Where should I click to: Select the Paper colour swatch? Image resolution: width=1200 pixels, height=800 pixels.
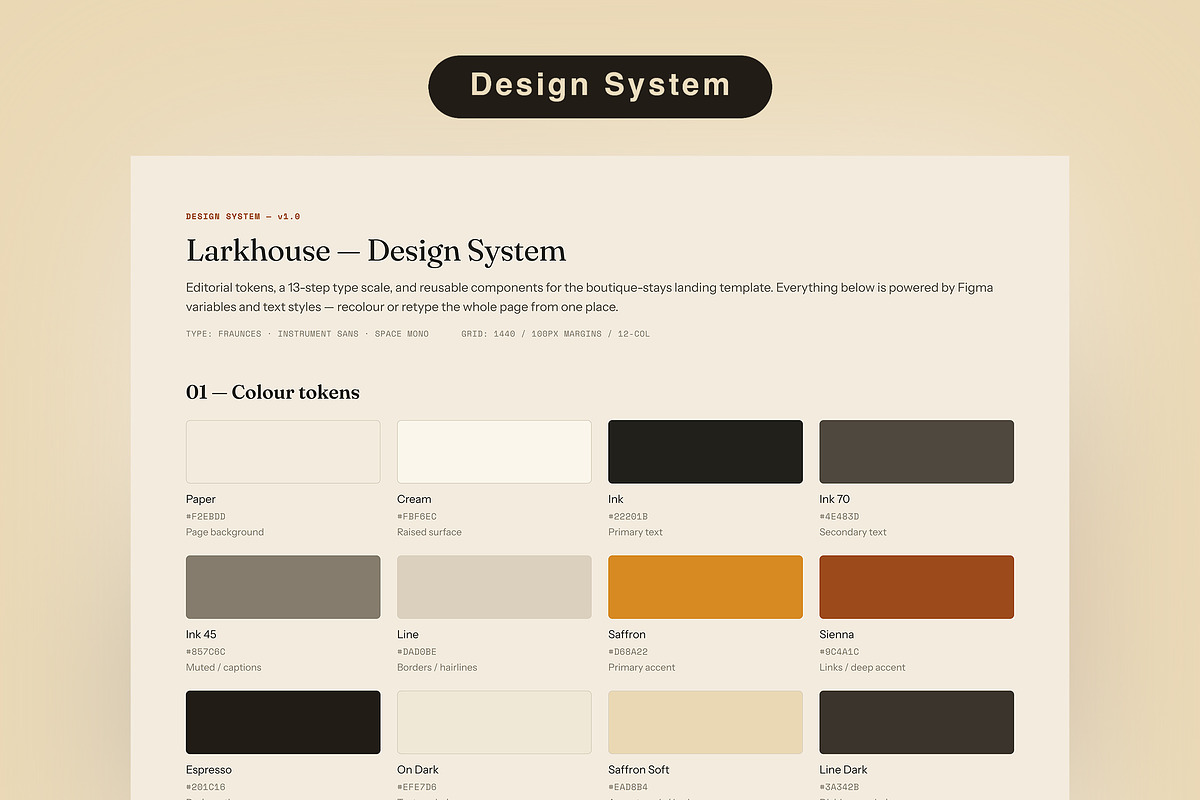(283, 452)
